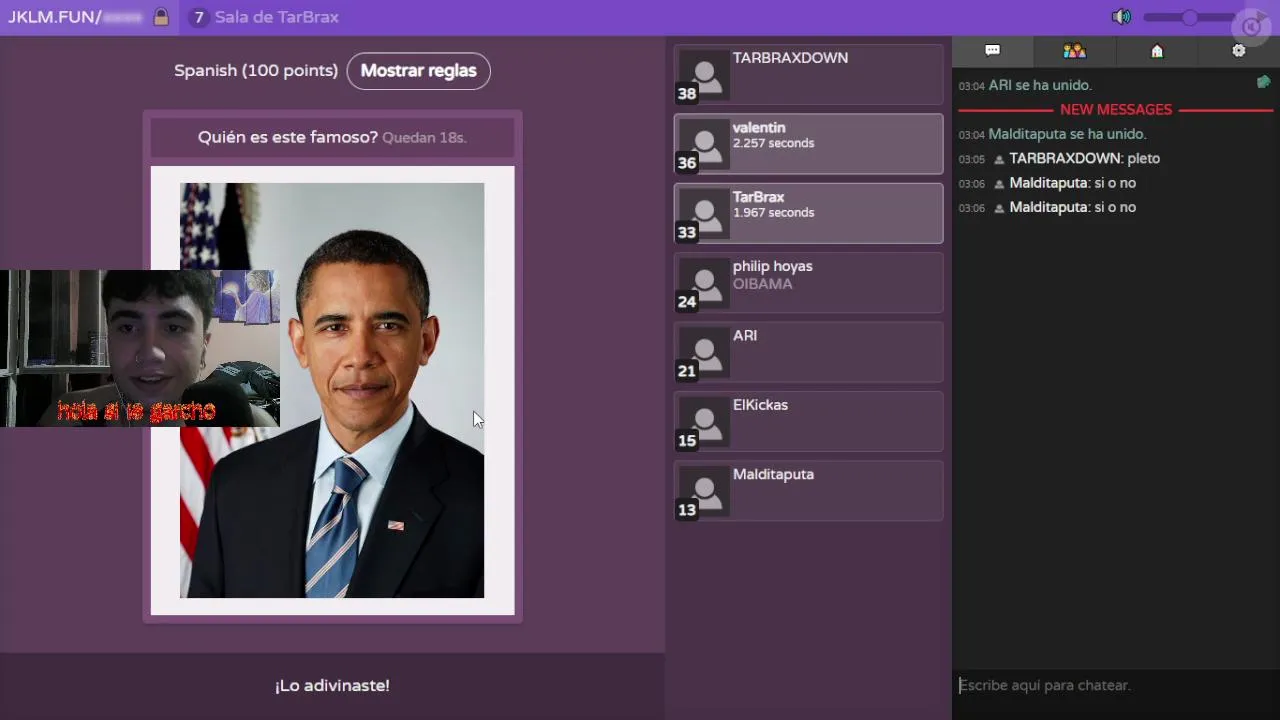1280x720 pixels.
Task: Select ElKickas's avatar icon
Action: tap(704, 422)
